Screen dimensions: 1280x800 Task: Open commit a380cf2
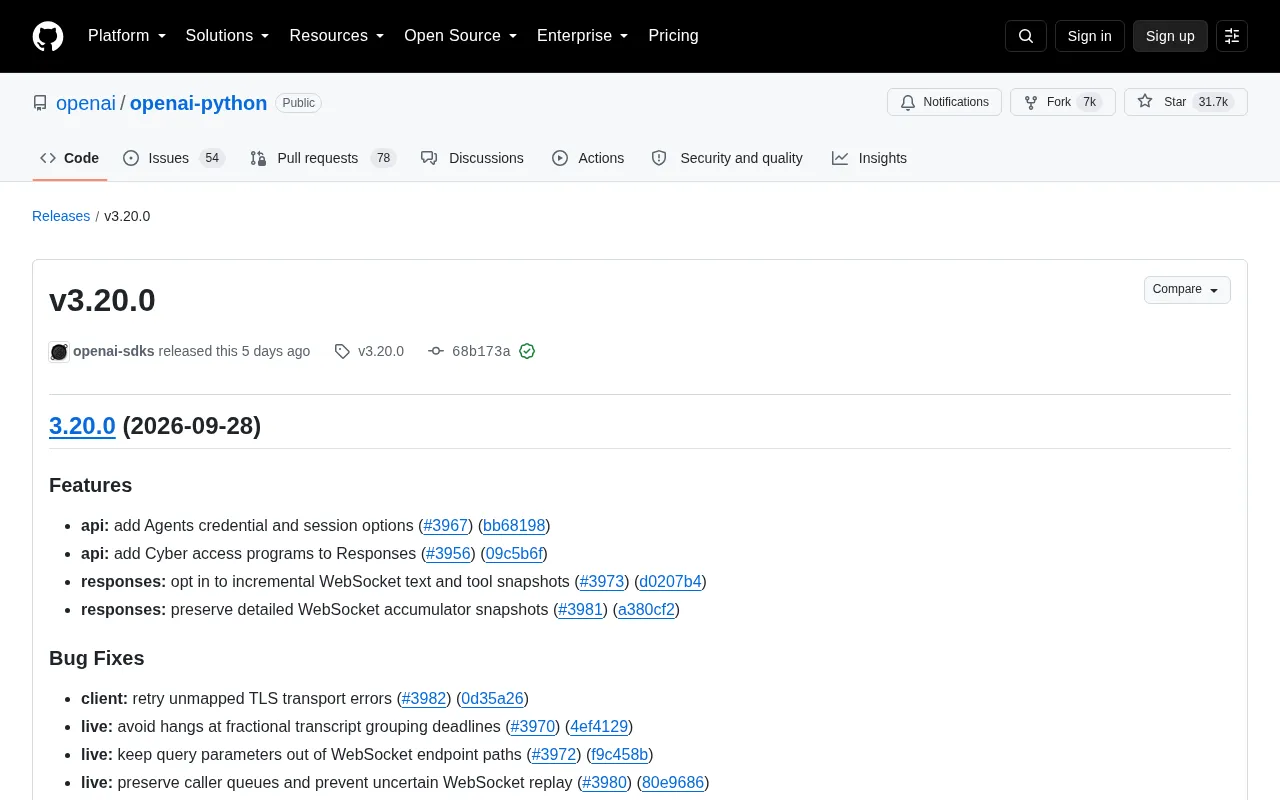[646, 609]
